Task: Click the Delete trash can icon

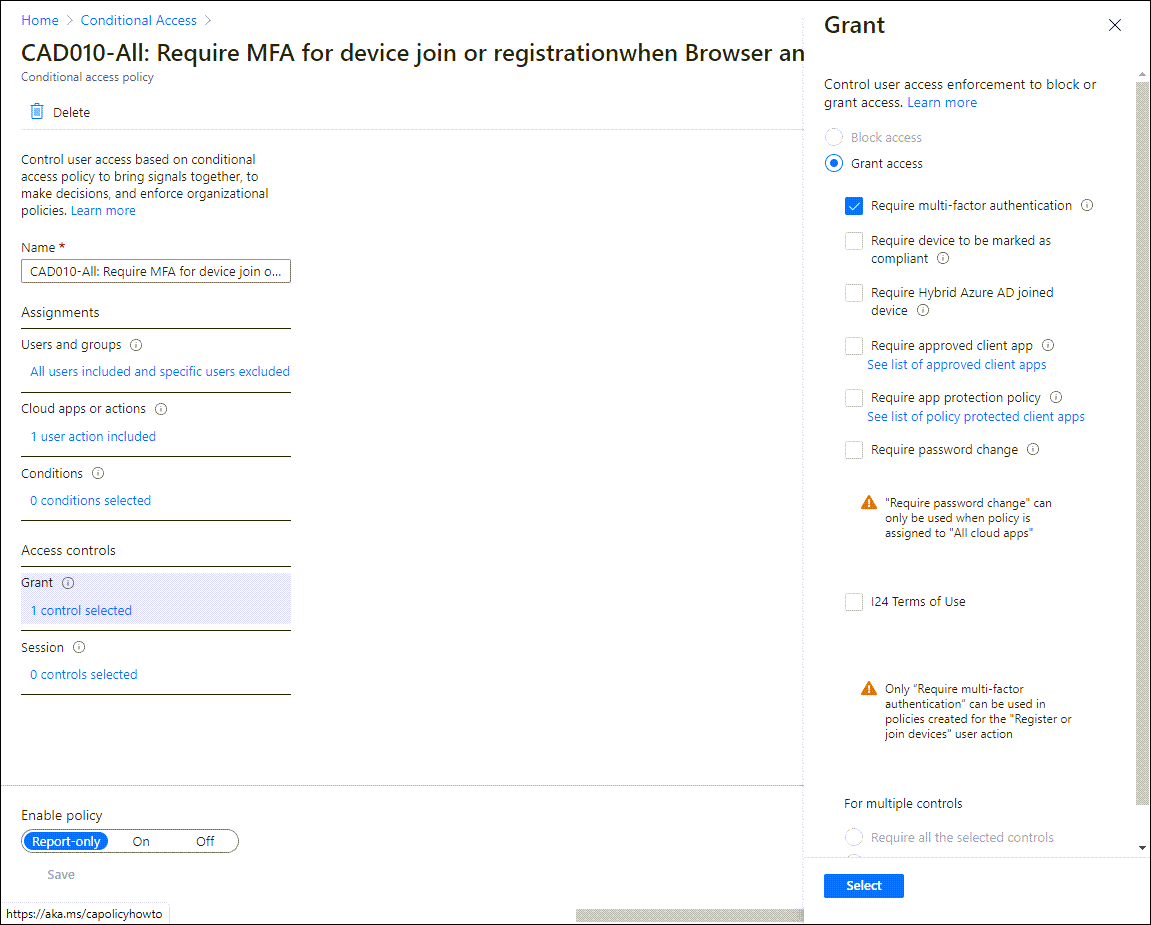Action: (x=37, y=112)
